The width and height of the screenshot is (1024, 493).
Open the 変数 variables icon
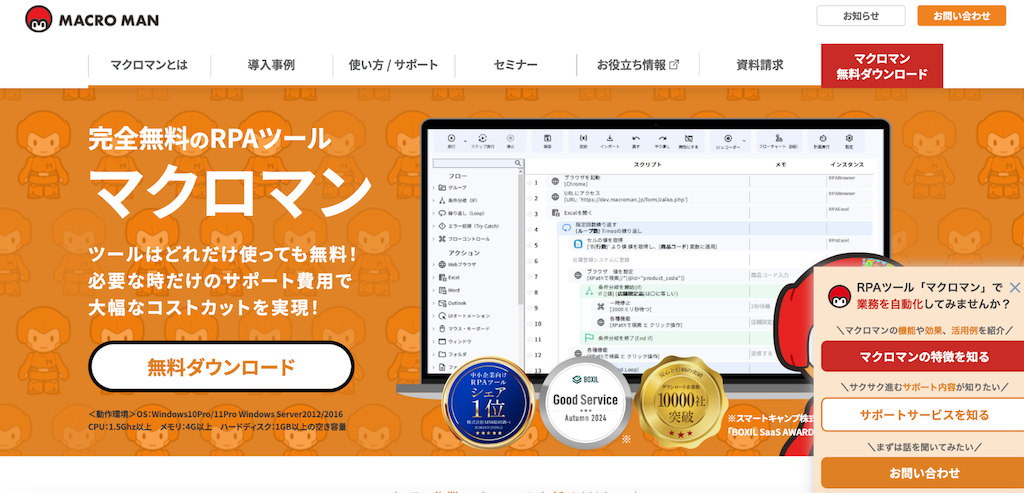(583, 138)
